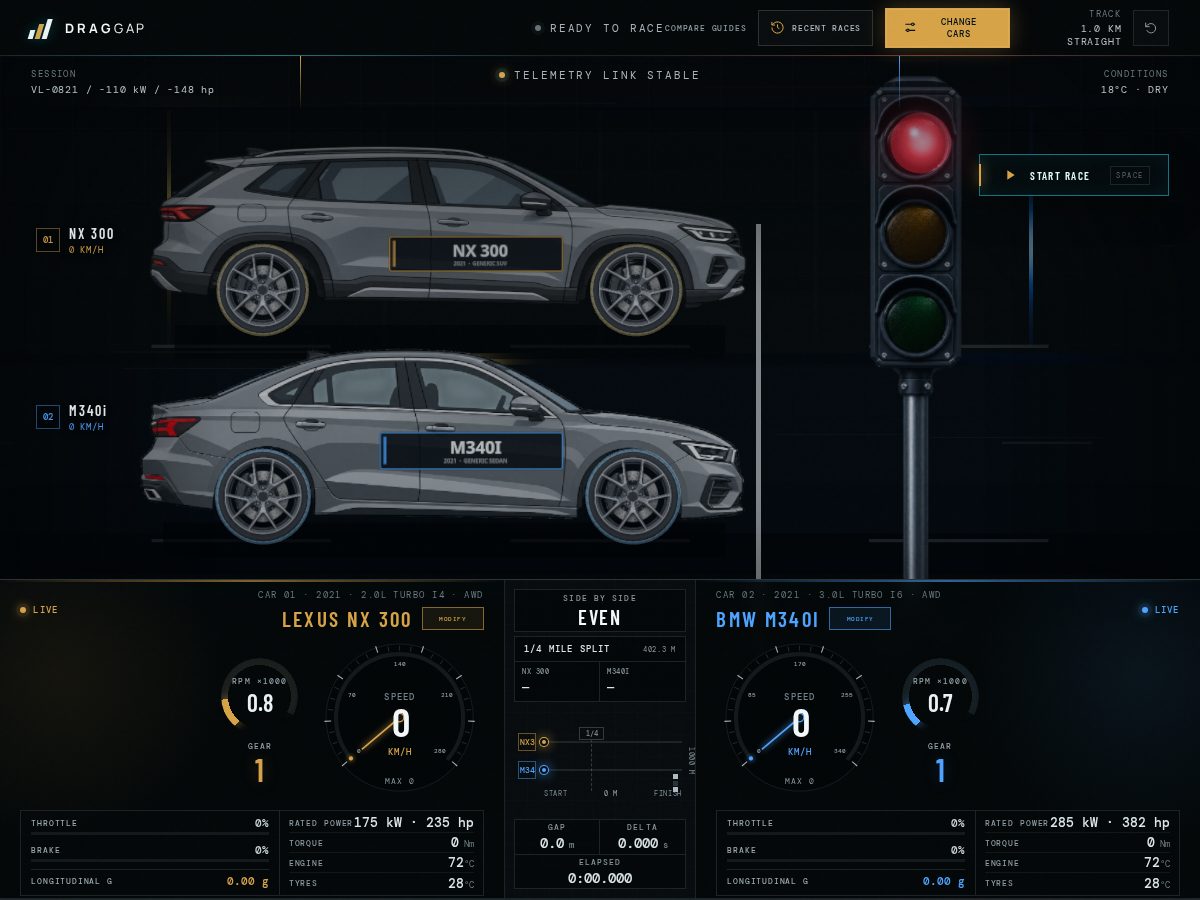Screen dimensions: 1200x900
Task: Click the NX 300 nameplate on the SUV
Action: pos(476,254)
